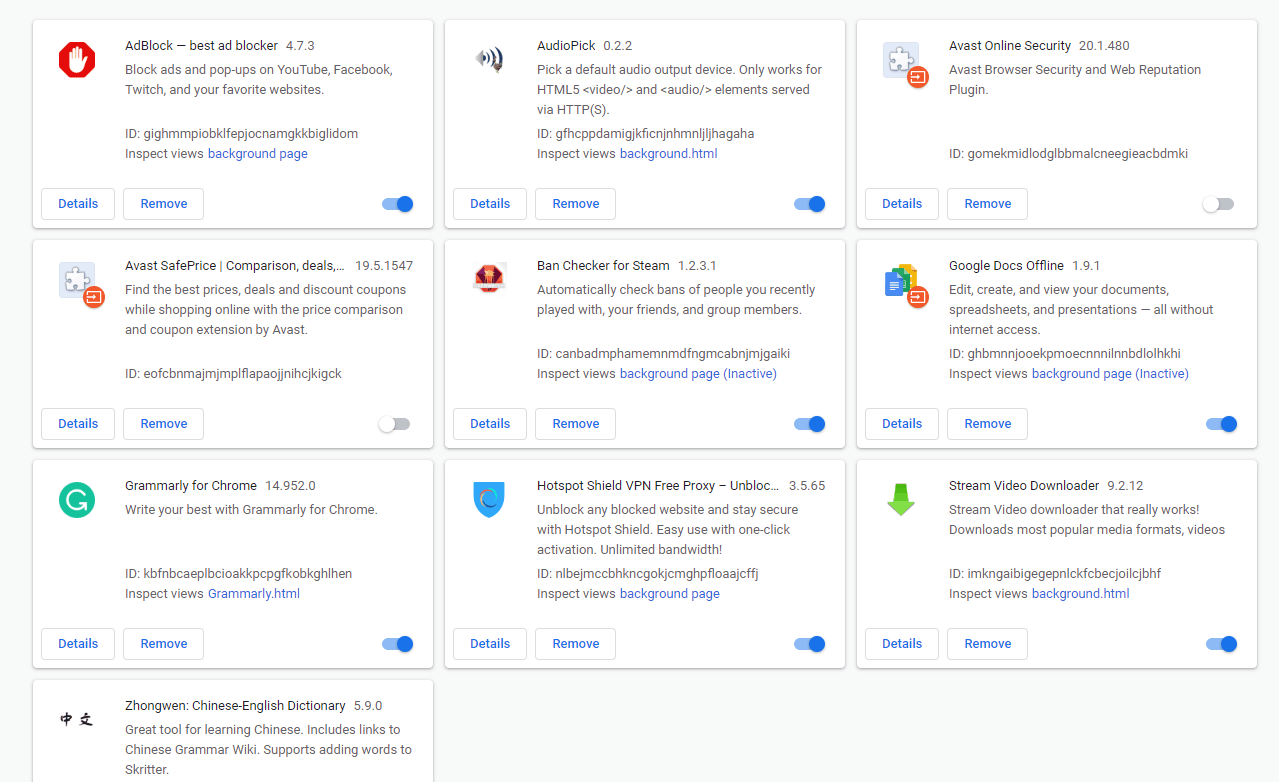Click the Hotspot Shield blue shield icon
Viewport: 1279px width, 782px height.
click(488, 499)
